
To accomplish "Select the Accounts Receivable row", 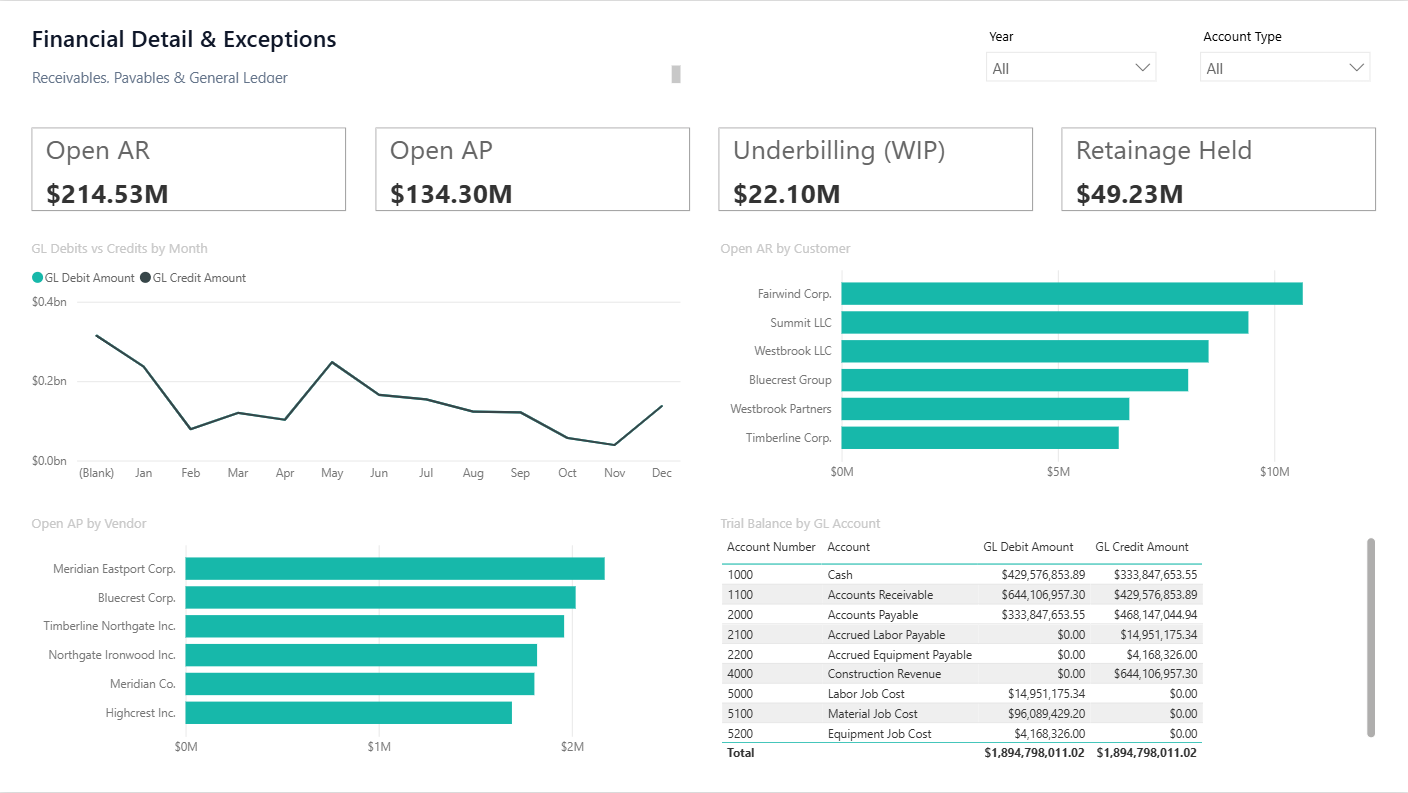I will tap(962, 595).
